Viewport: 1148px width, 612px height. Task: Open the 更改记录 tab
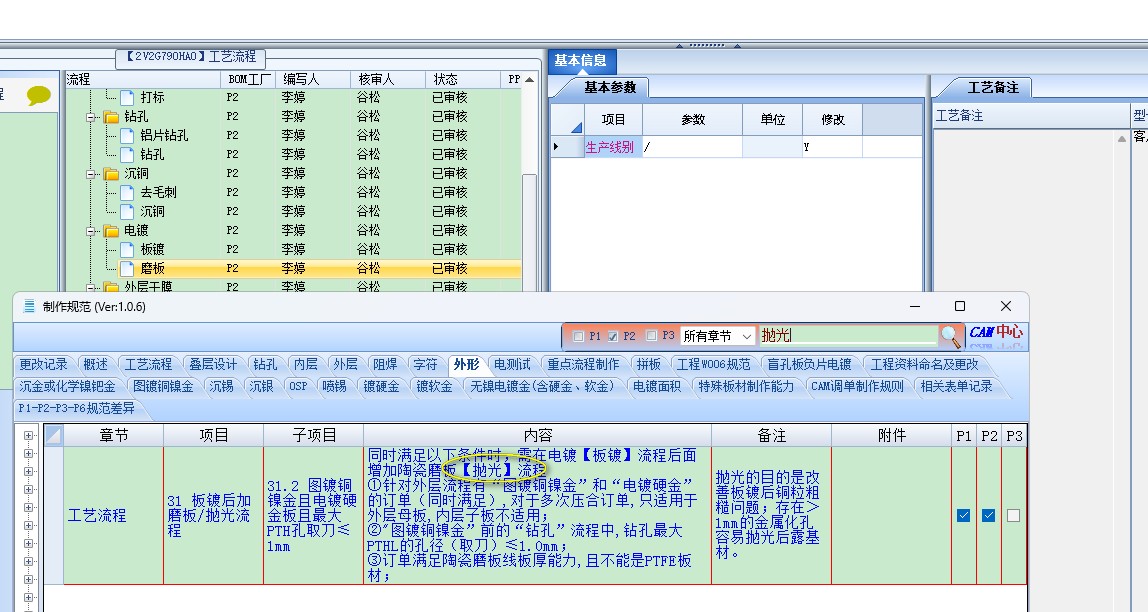43,364
